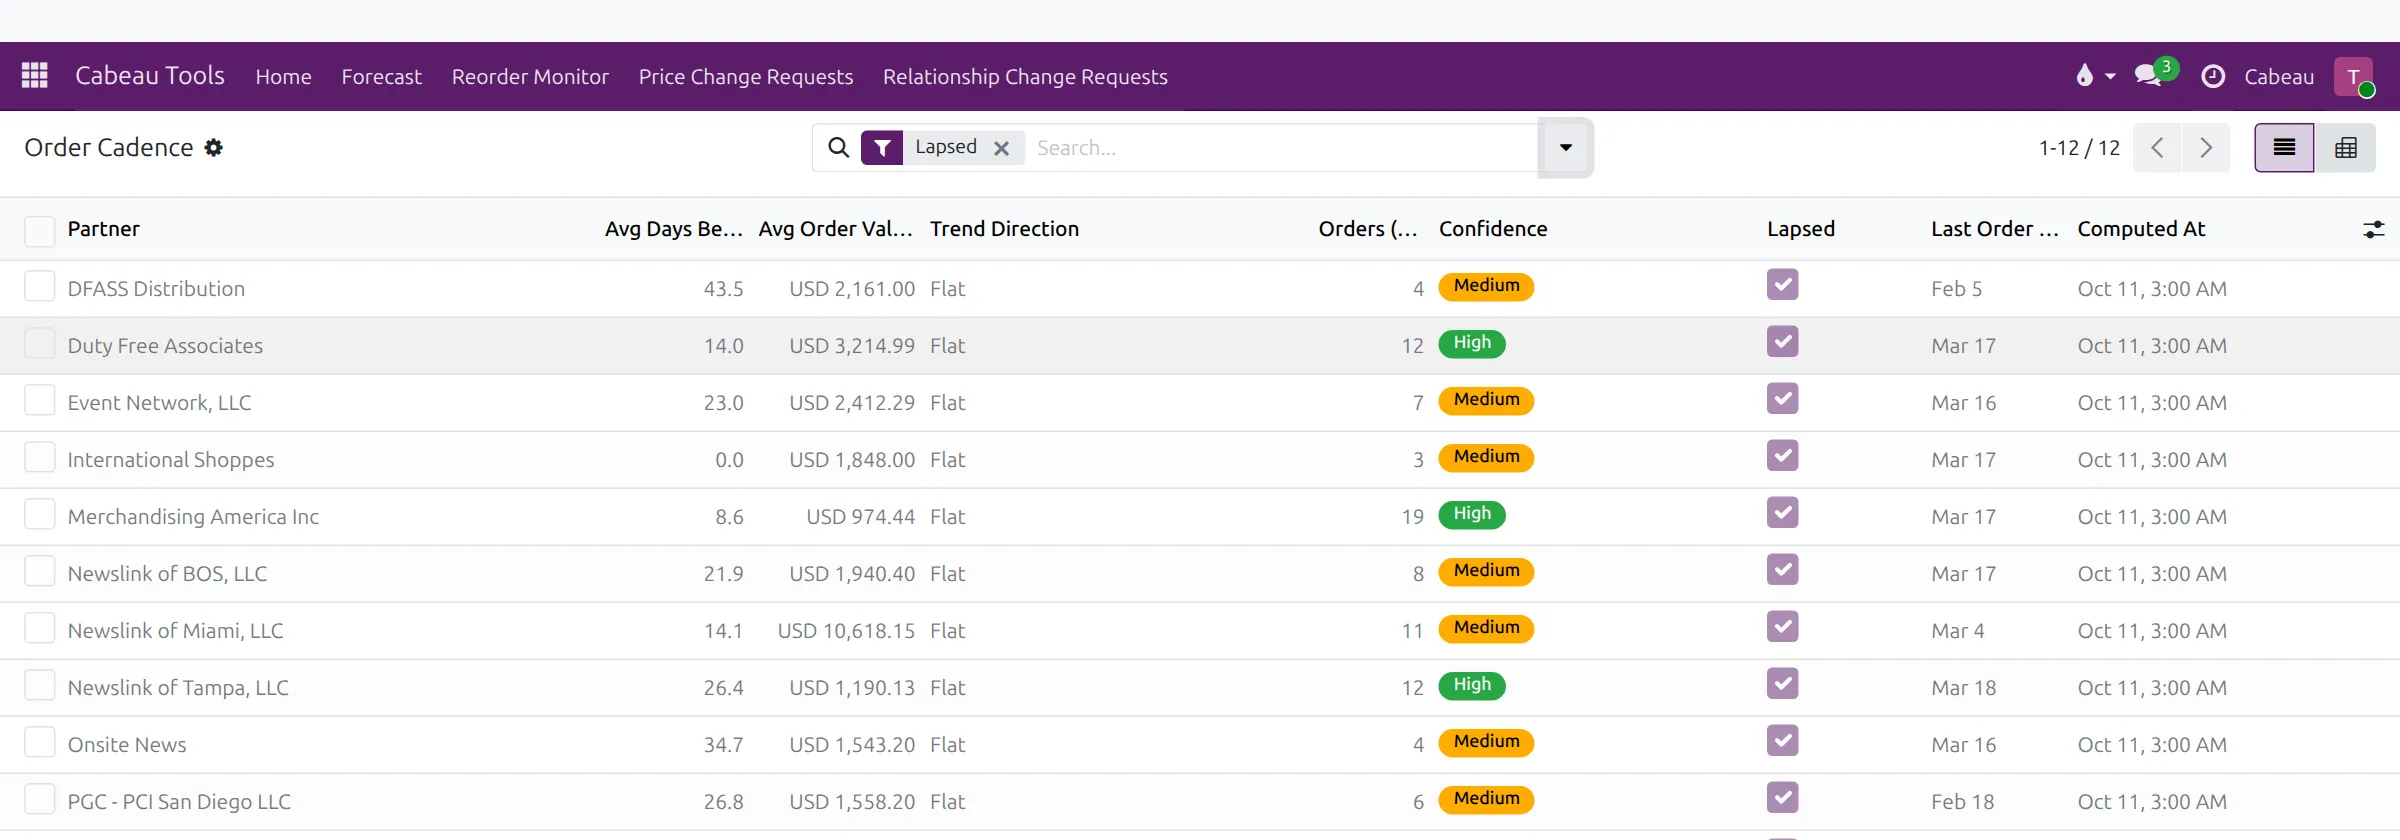The width and height of the screenshot is (2400, 840).
Task: Open the Home menu
Action: tap(283, 77)
